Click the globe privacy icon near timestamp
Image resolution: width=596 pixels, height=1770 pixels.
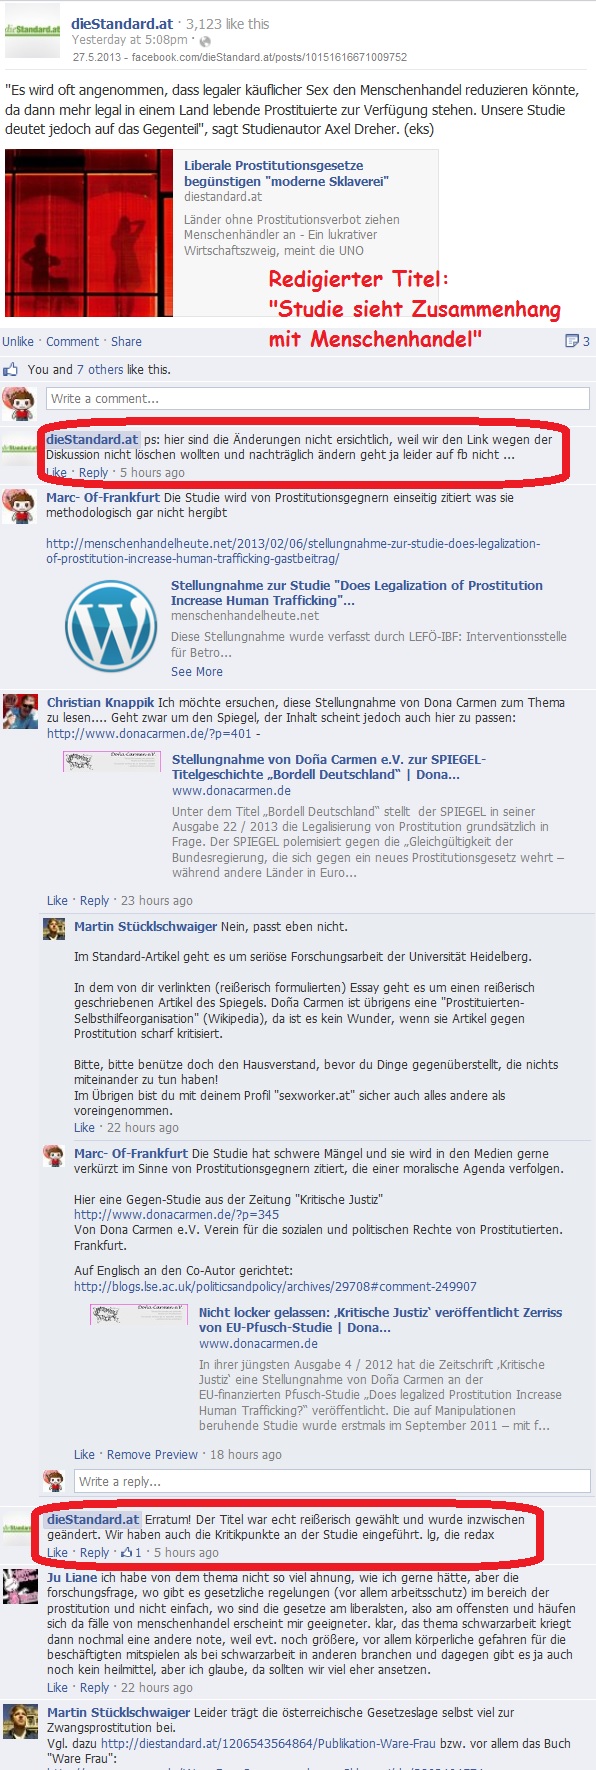click(204, 41)
